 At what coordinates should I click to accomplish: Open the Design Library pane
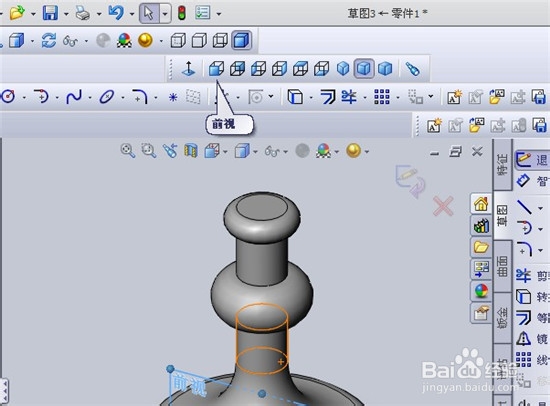(x=481, y=226)
